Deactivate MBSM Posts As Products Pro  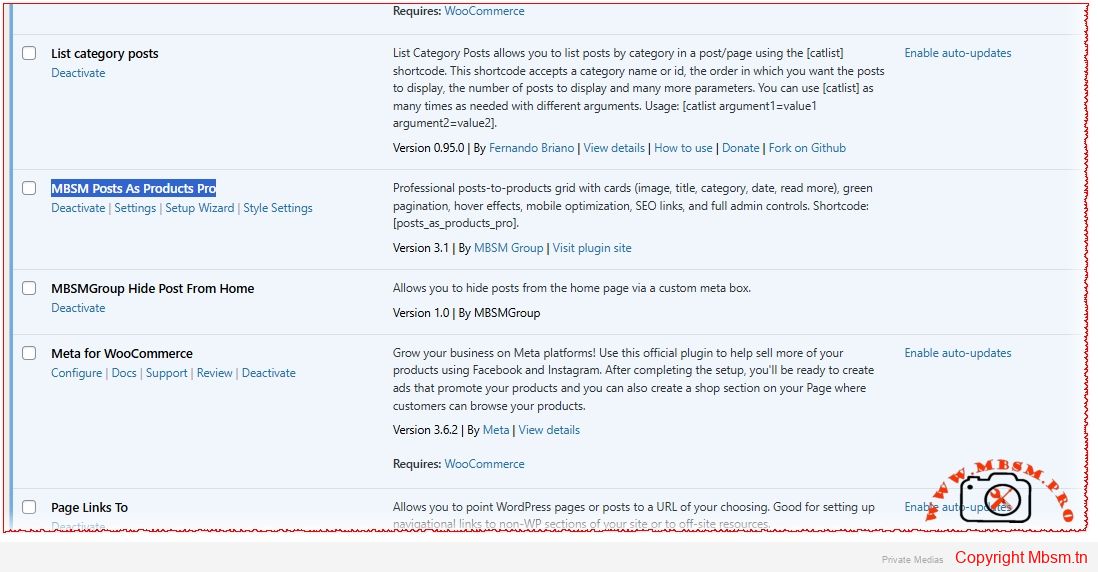tap(78, 208)
